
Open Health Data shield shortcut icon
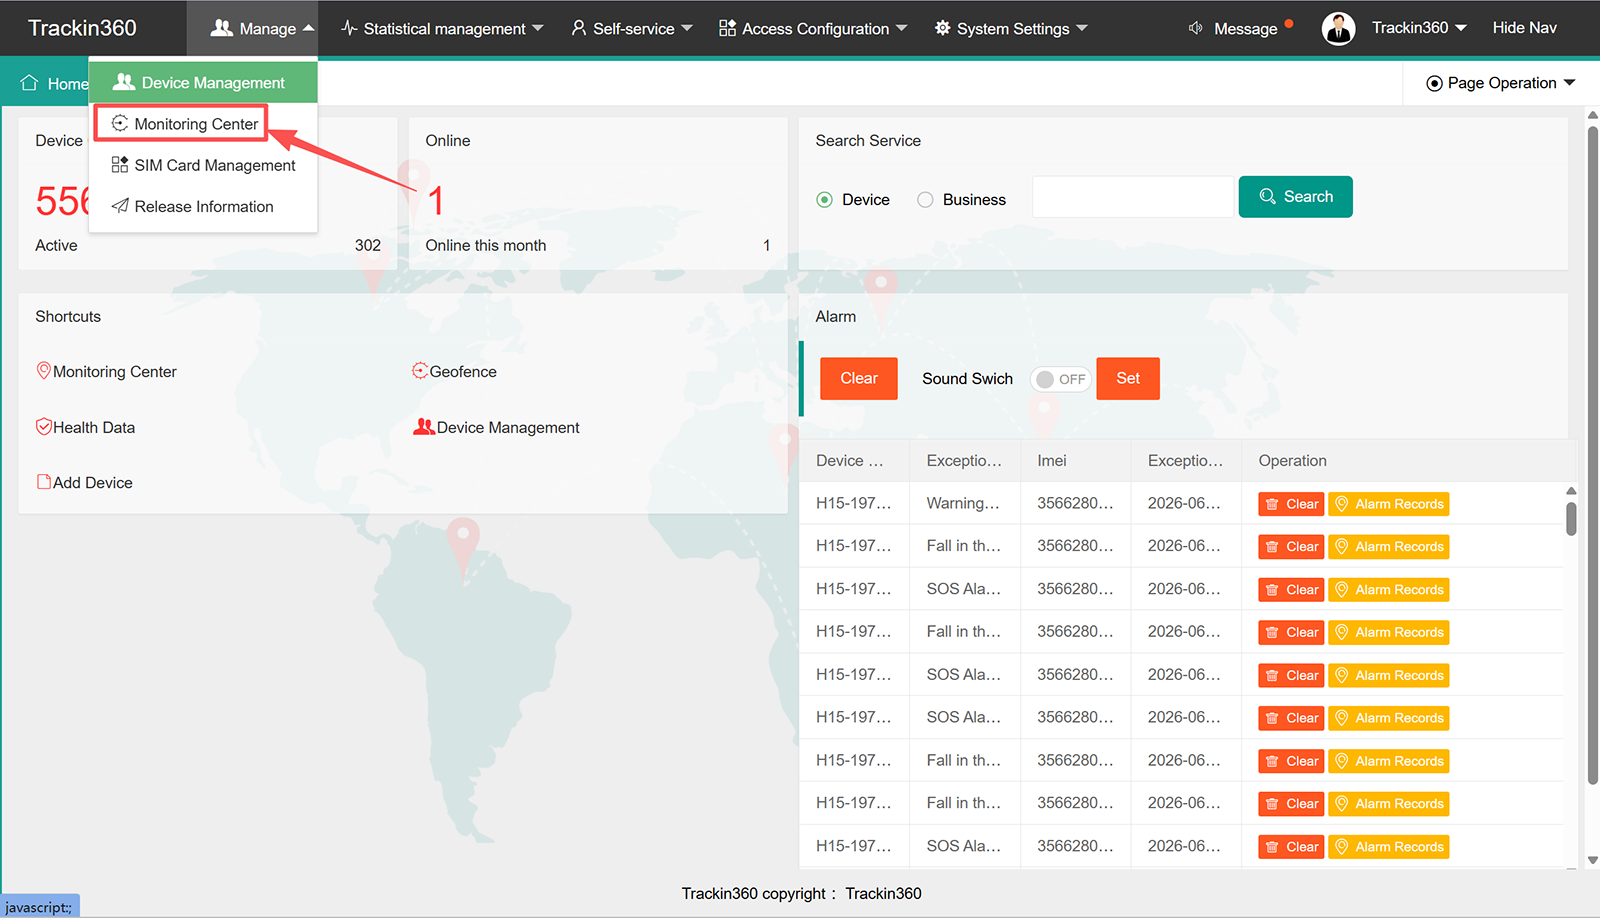pos(44,427)
